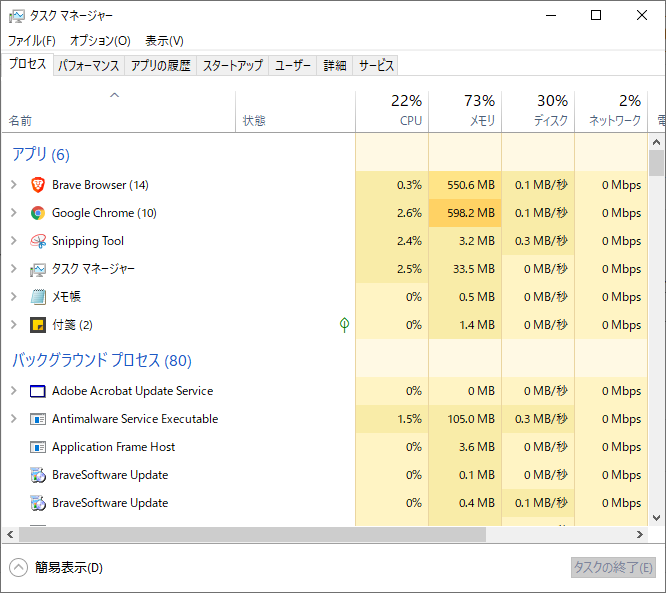Click the 105.0 MB memory cell
The width and height of the screenshot is (666, 593).
click(465, 419)
